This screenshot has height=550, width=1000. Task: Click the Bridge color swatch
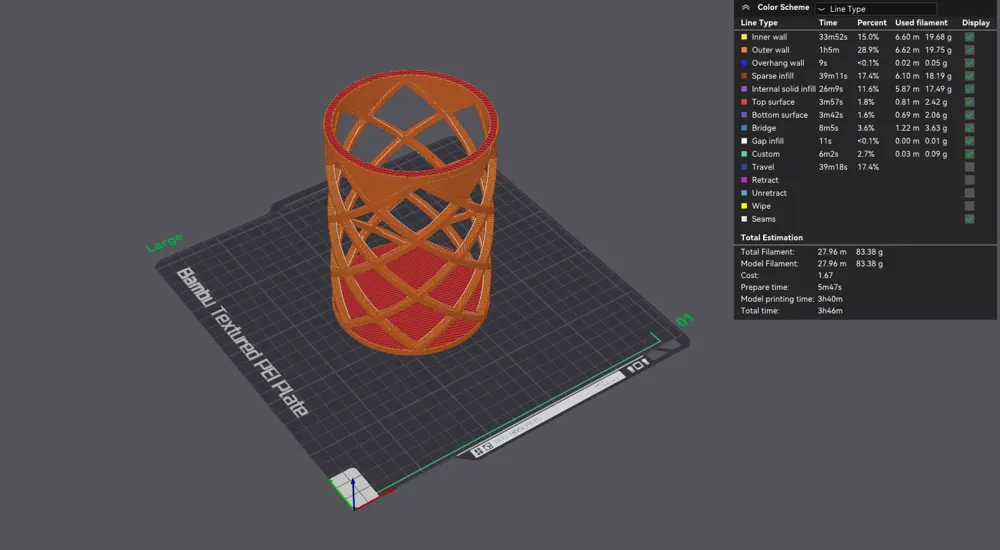744,128
